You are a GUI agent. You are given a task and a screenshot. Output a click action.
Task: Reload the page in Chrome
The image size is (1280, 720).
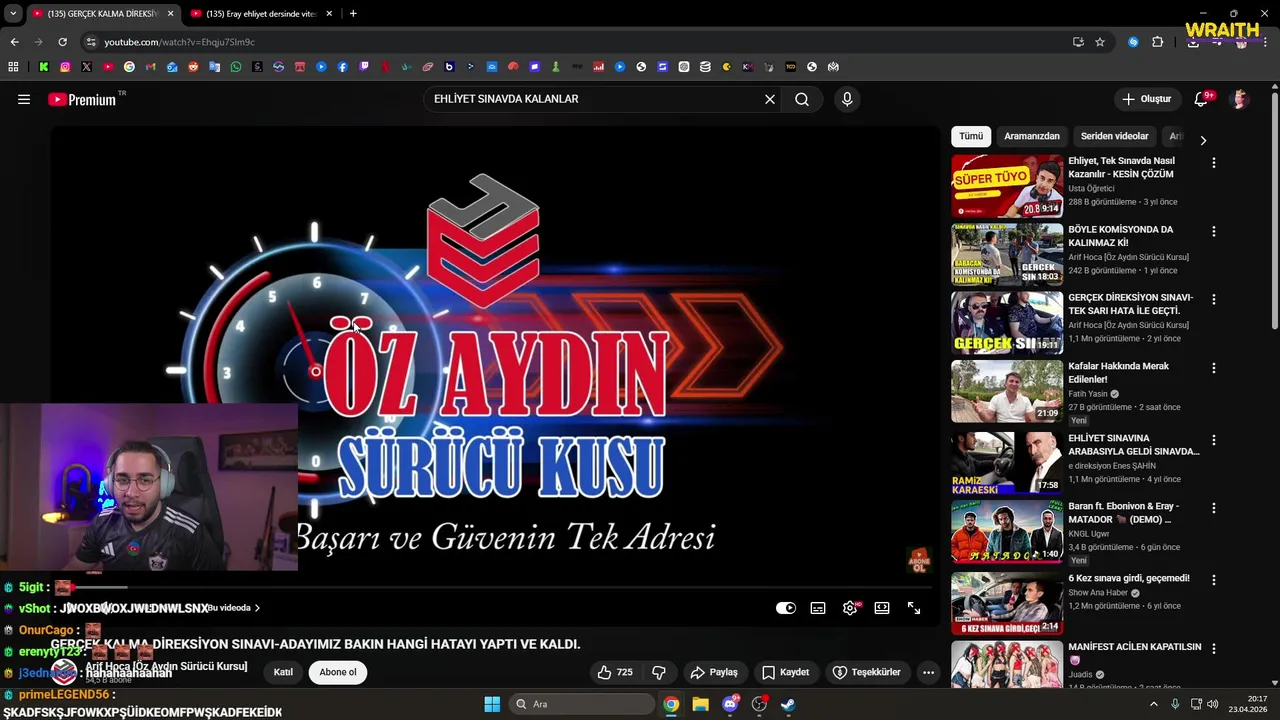tap(62, 42)
